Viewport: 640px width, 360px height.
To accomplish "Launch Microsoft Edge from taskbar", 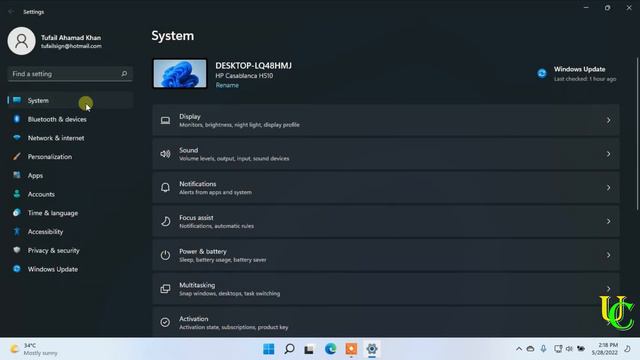I will coord(330,349).
